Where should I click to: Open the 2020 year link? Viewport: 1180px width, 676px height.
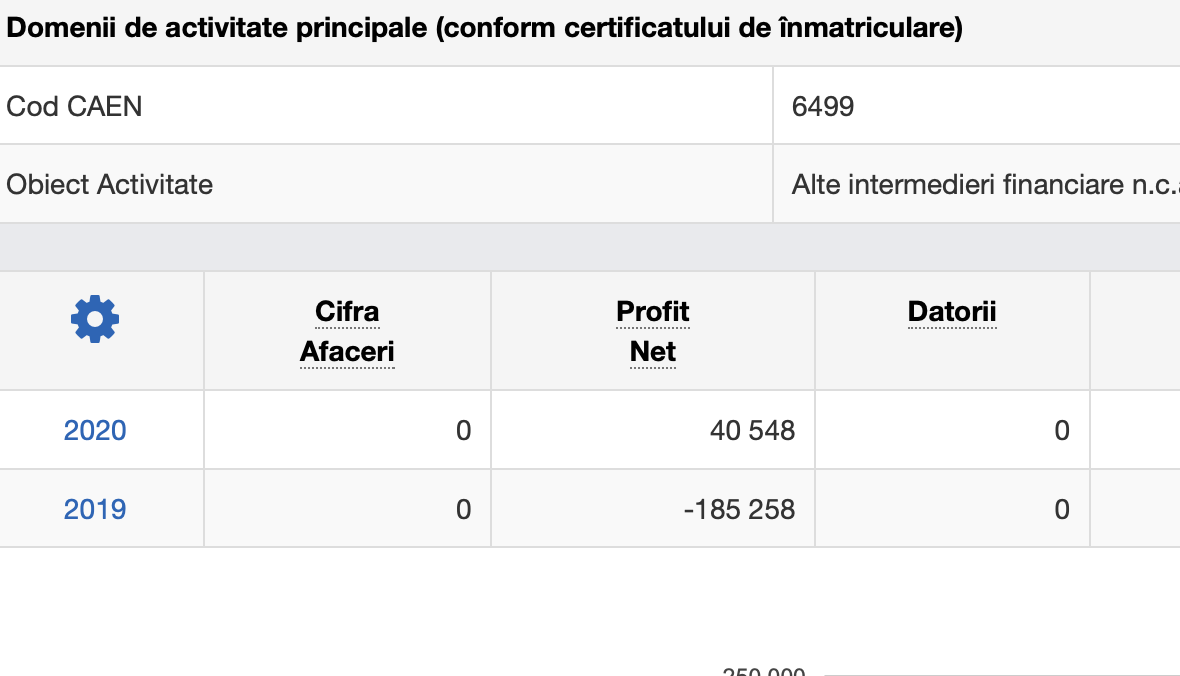95,431
